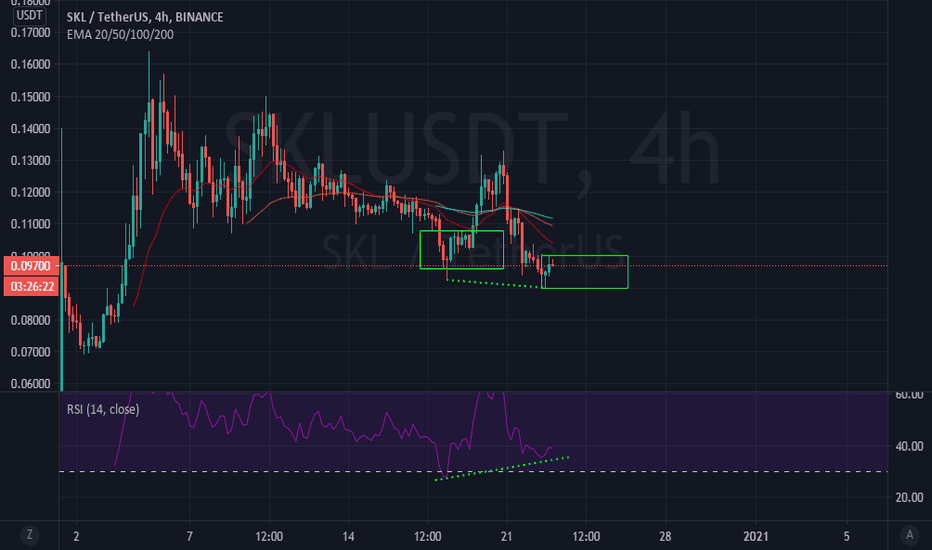Click the 0.13000 price axis label
932x550 pixels.
30,161
